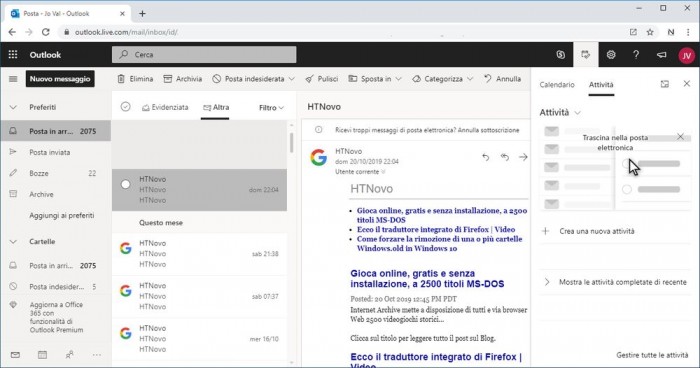Open heading link Gioca online, gratis e senza installazione
Viewport: 700px width, 368px height.
tap(427, 279)
